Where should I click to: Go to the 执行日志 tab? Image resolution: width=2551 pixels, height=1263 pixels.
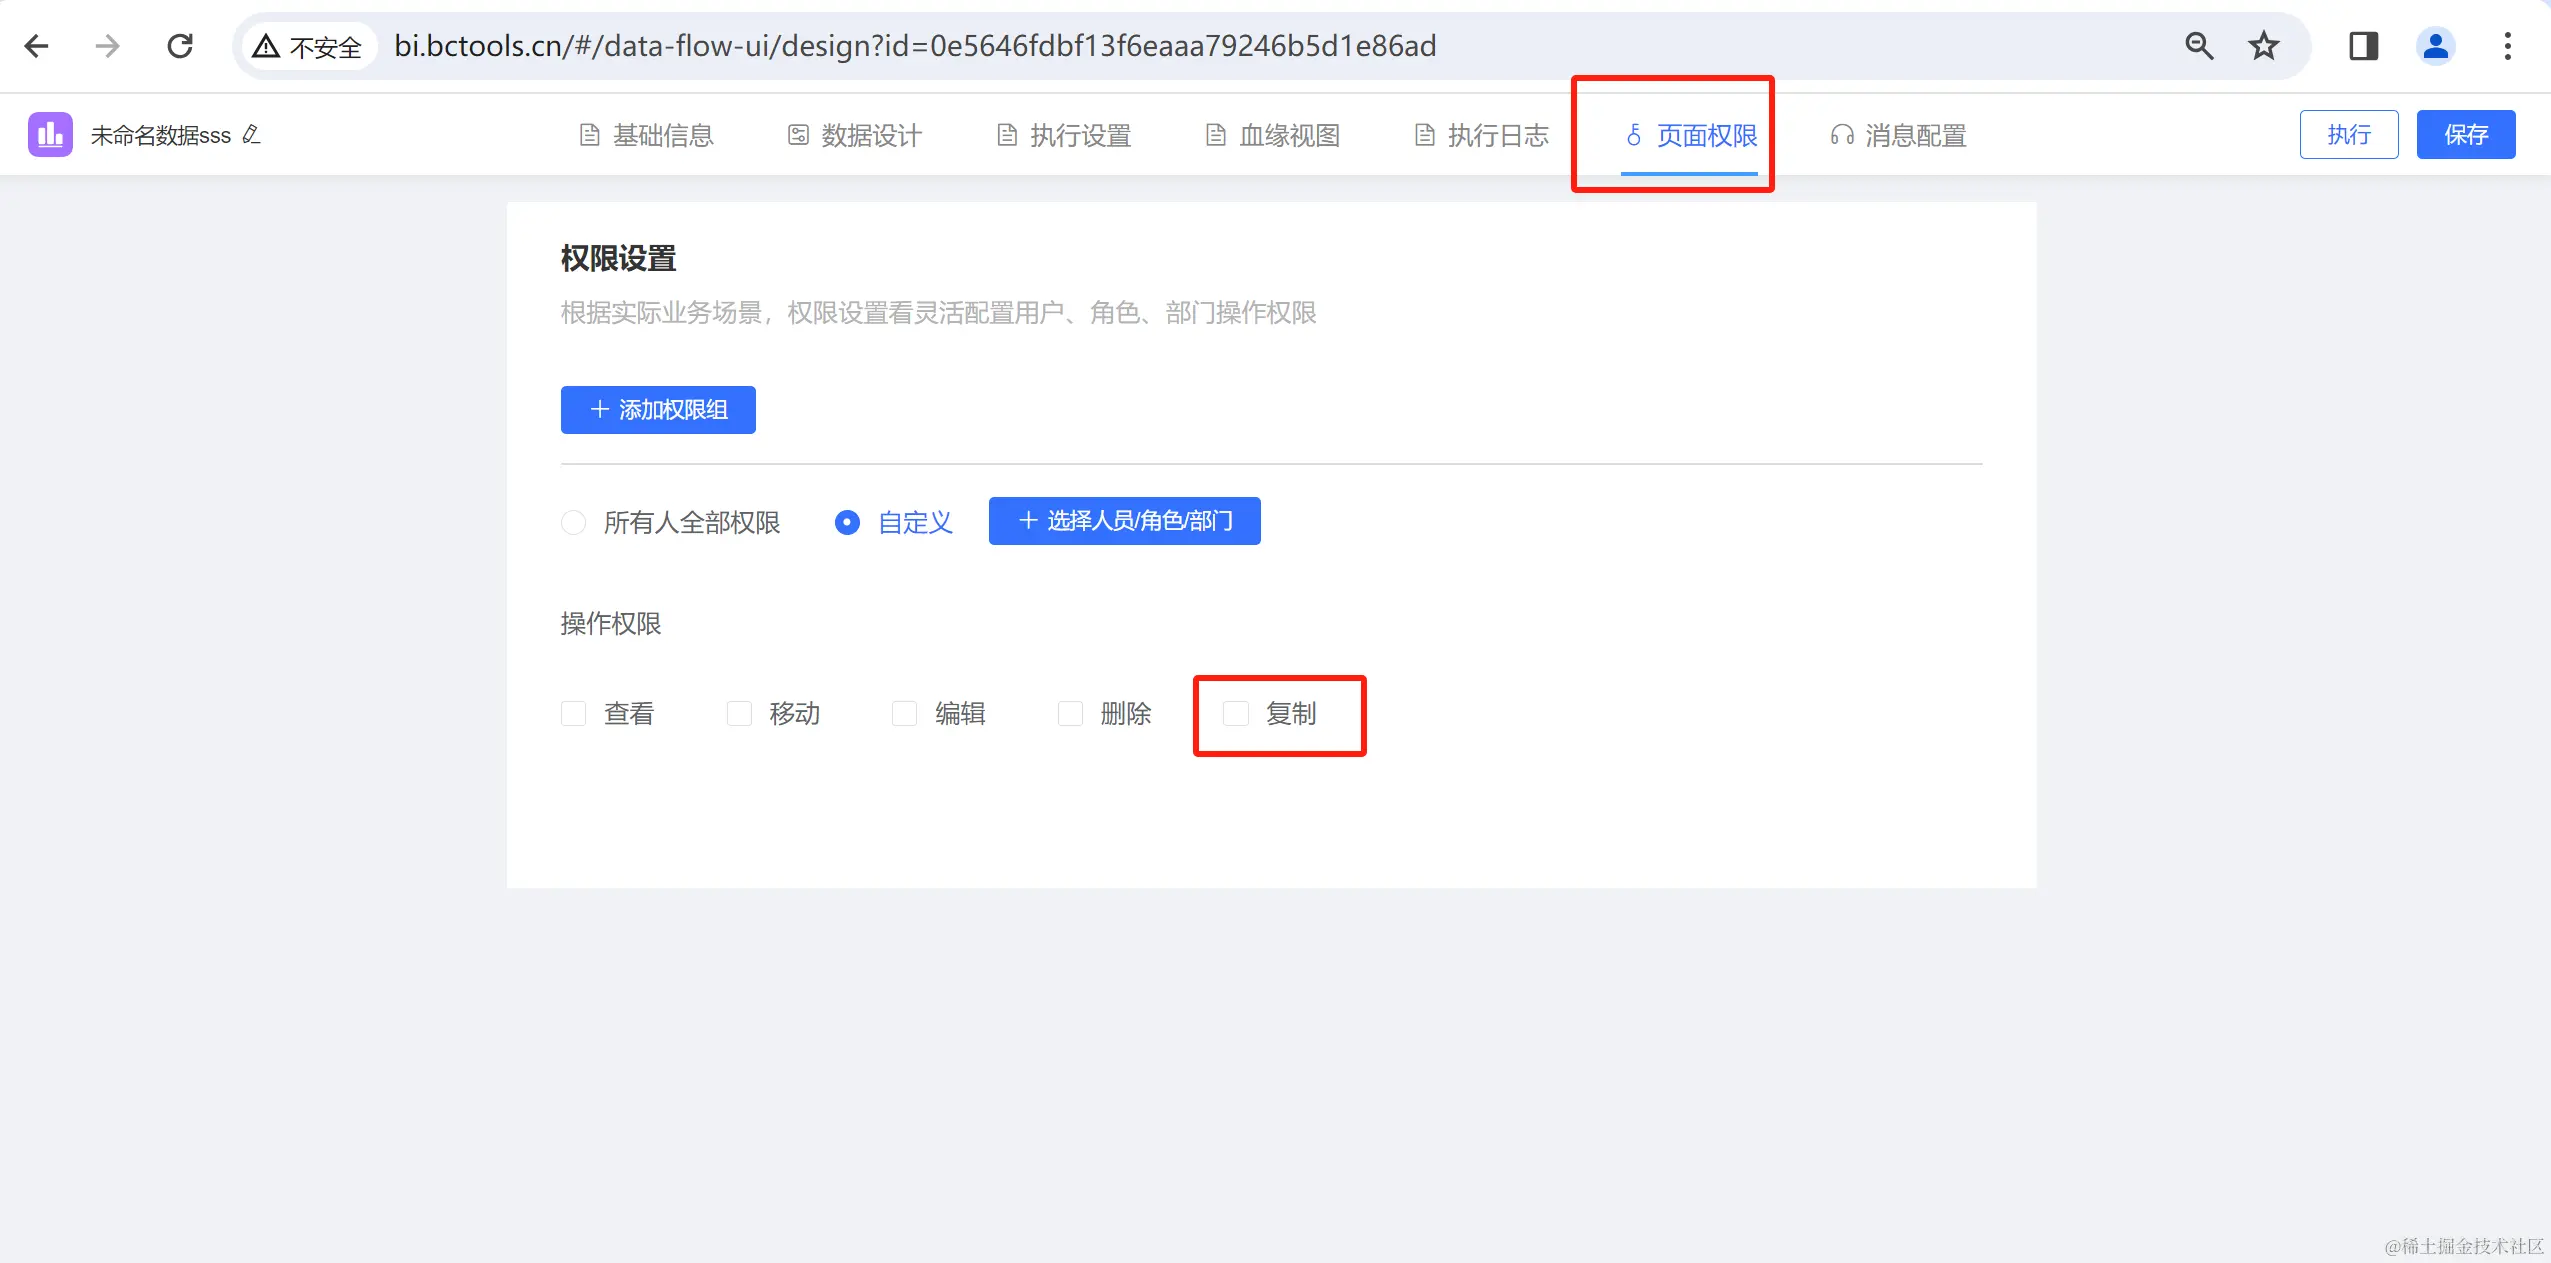point(1482,135)
